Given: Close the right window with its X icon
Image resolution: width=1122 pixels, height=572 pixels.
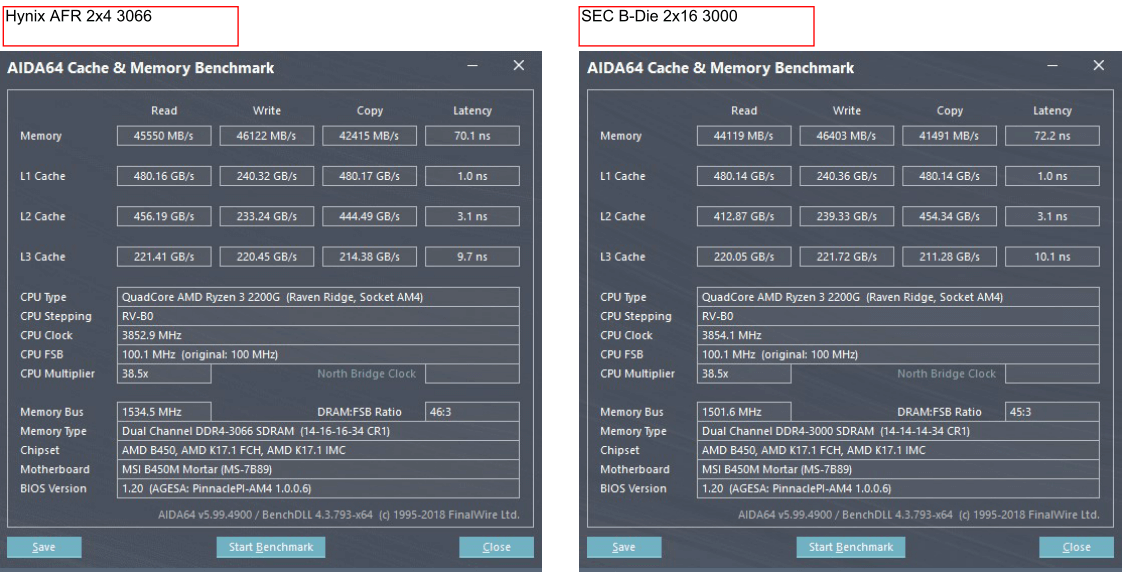Looking at the screenshot, I should point(1099,65).
